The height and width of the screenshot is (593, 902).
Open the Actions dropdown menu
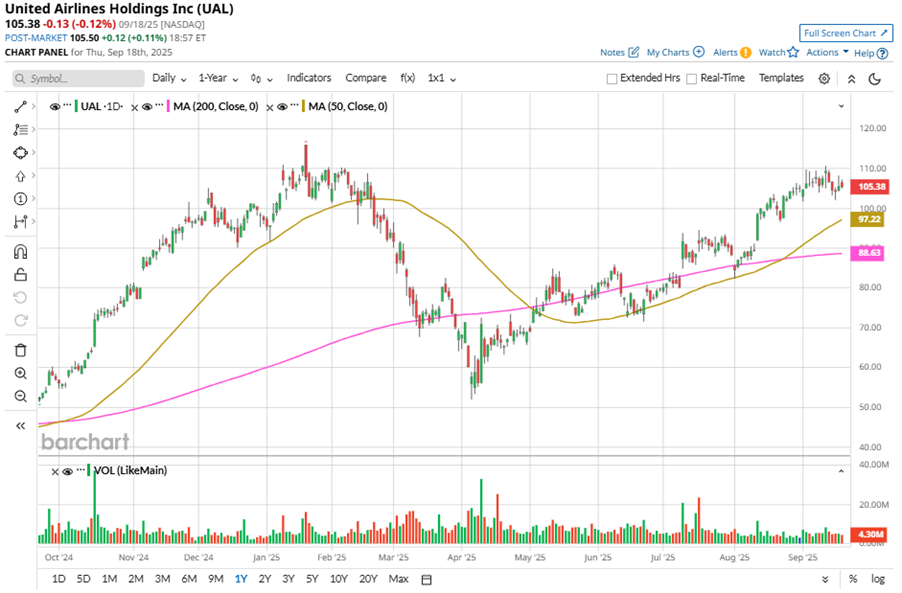(827, 52)
